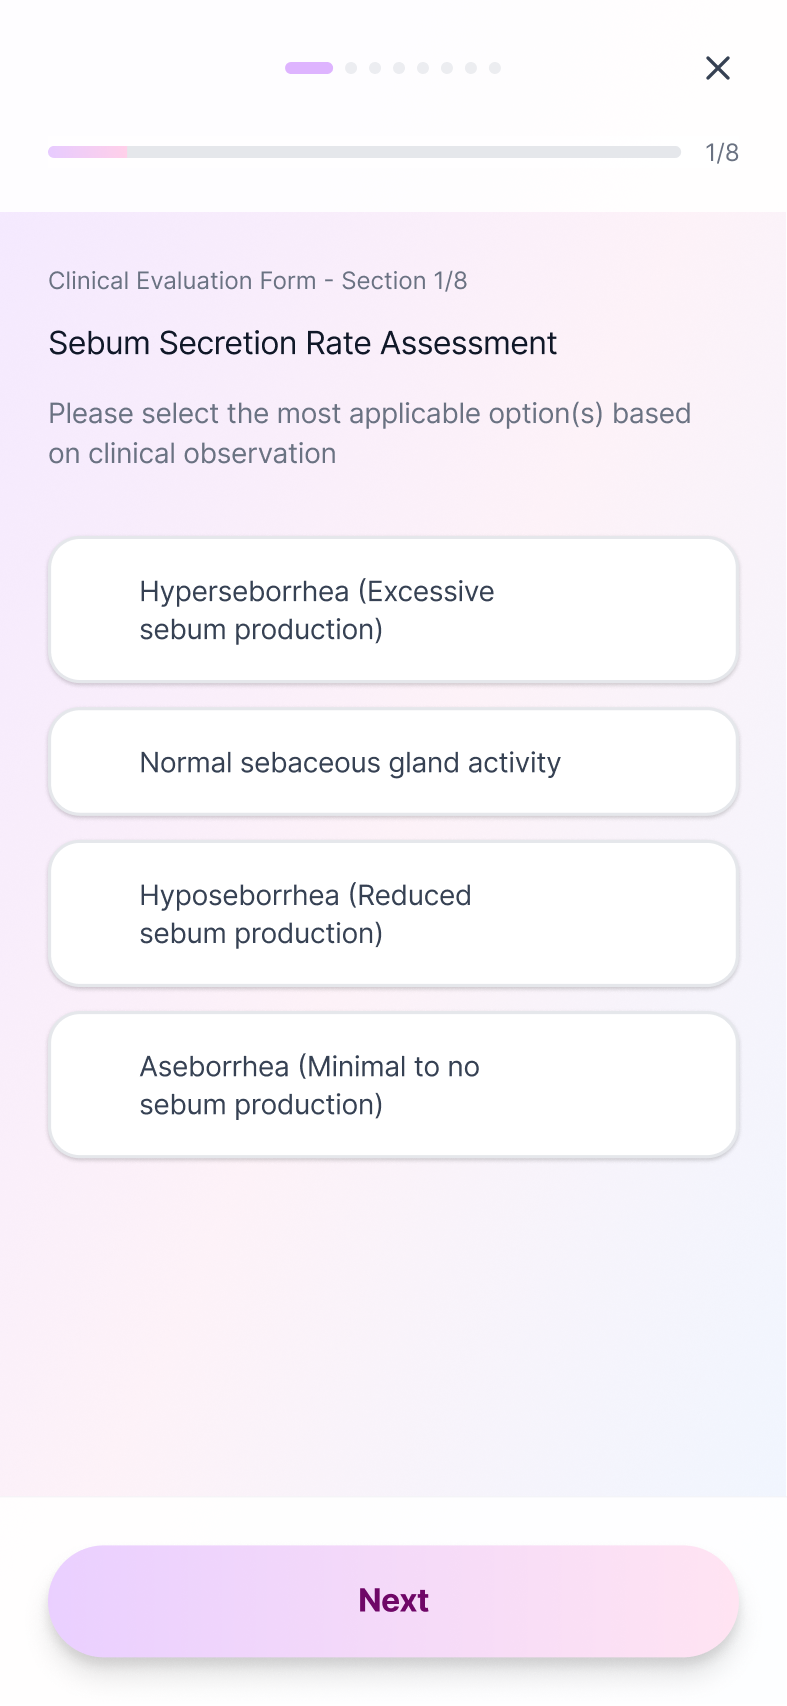Pick the Aseborrhea (Minimal to no sebum) option
This screenshot has width=787, height=1706.
tap(393, 1085)
